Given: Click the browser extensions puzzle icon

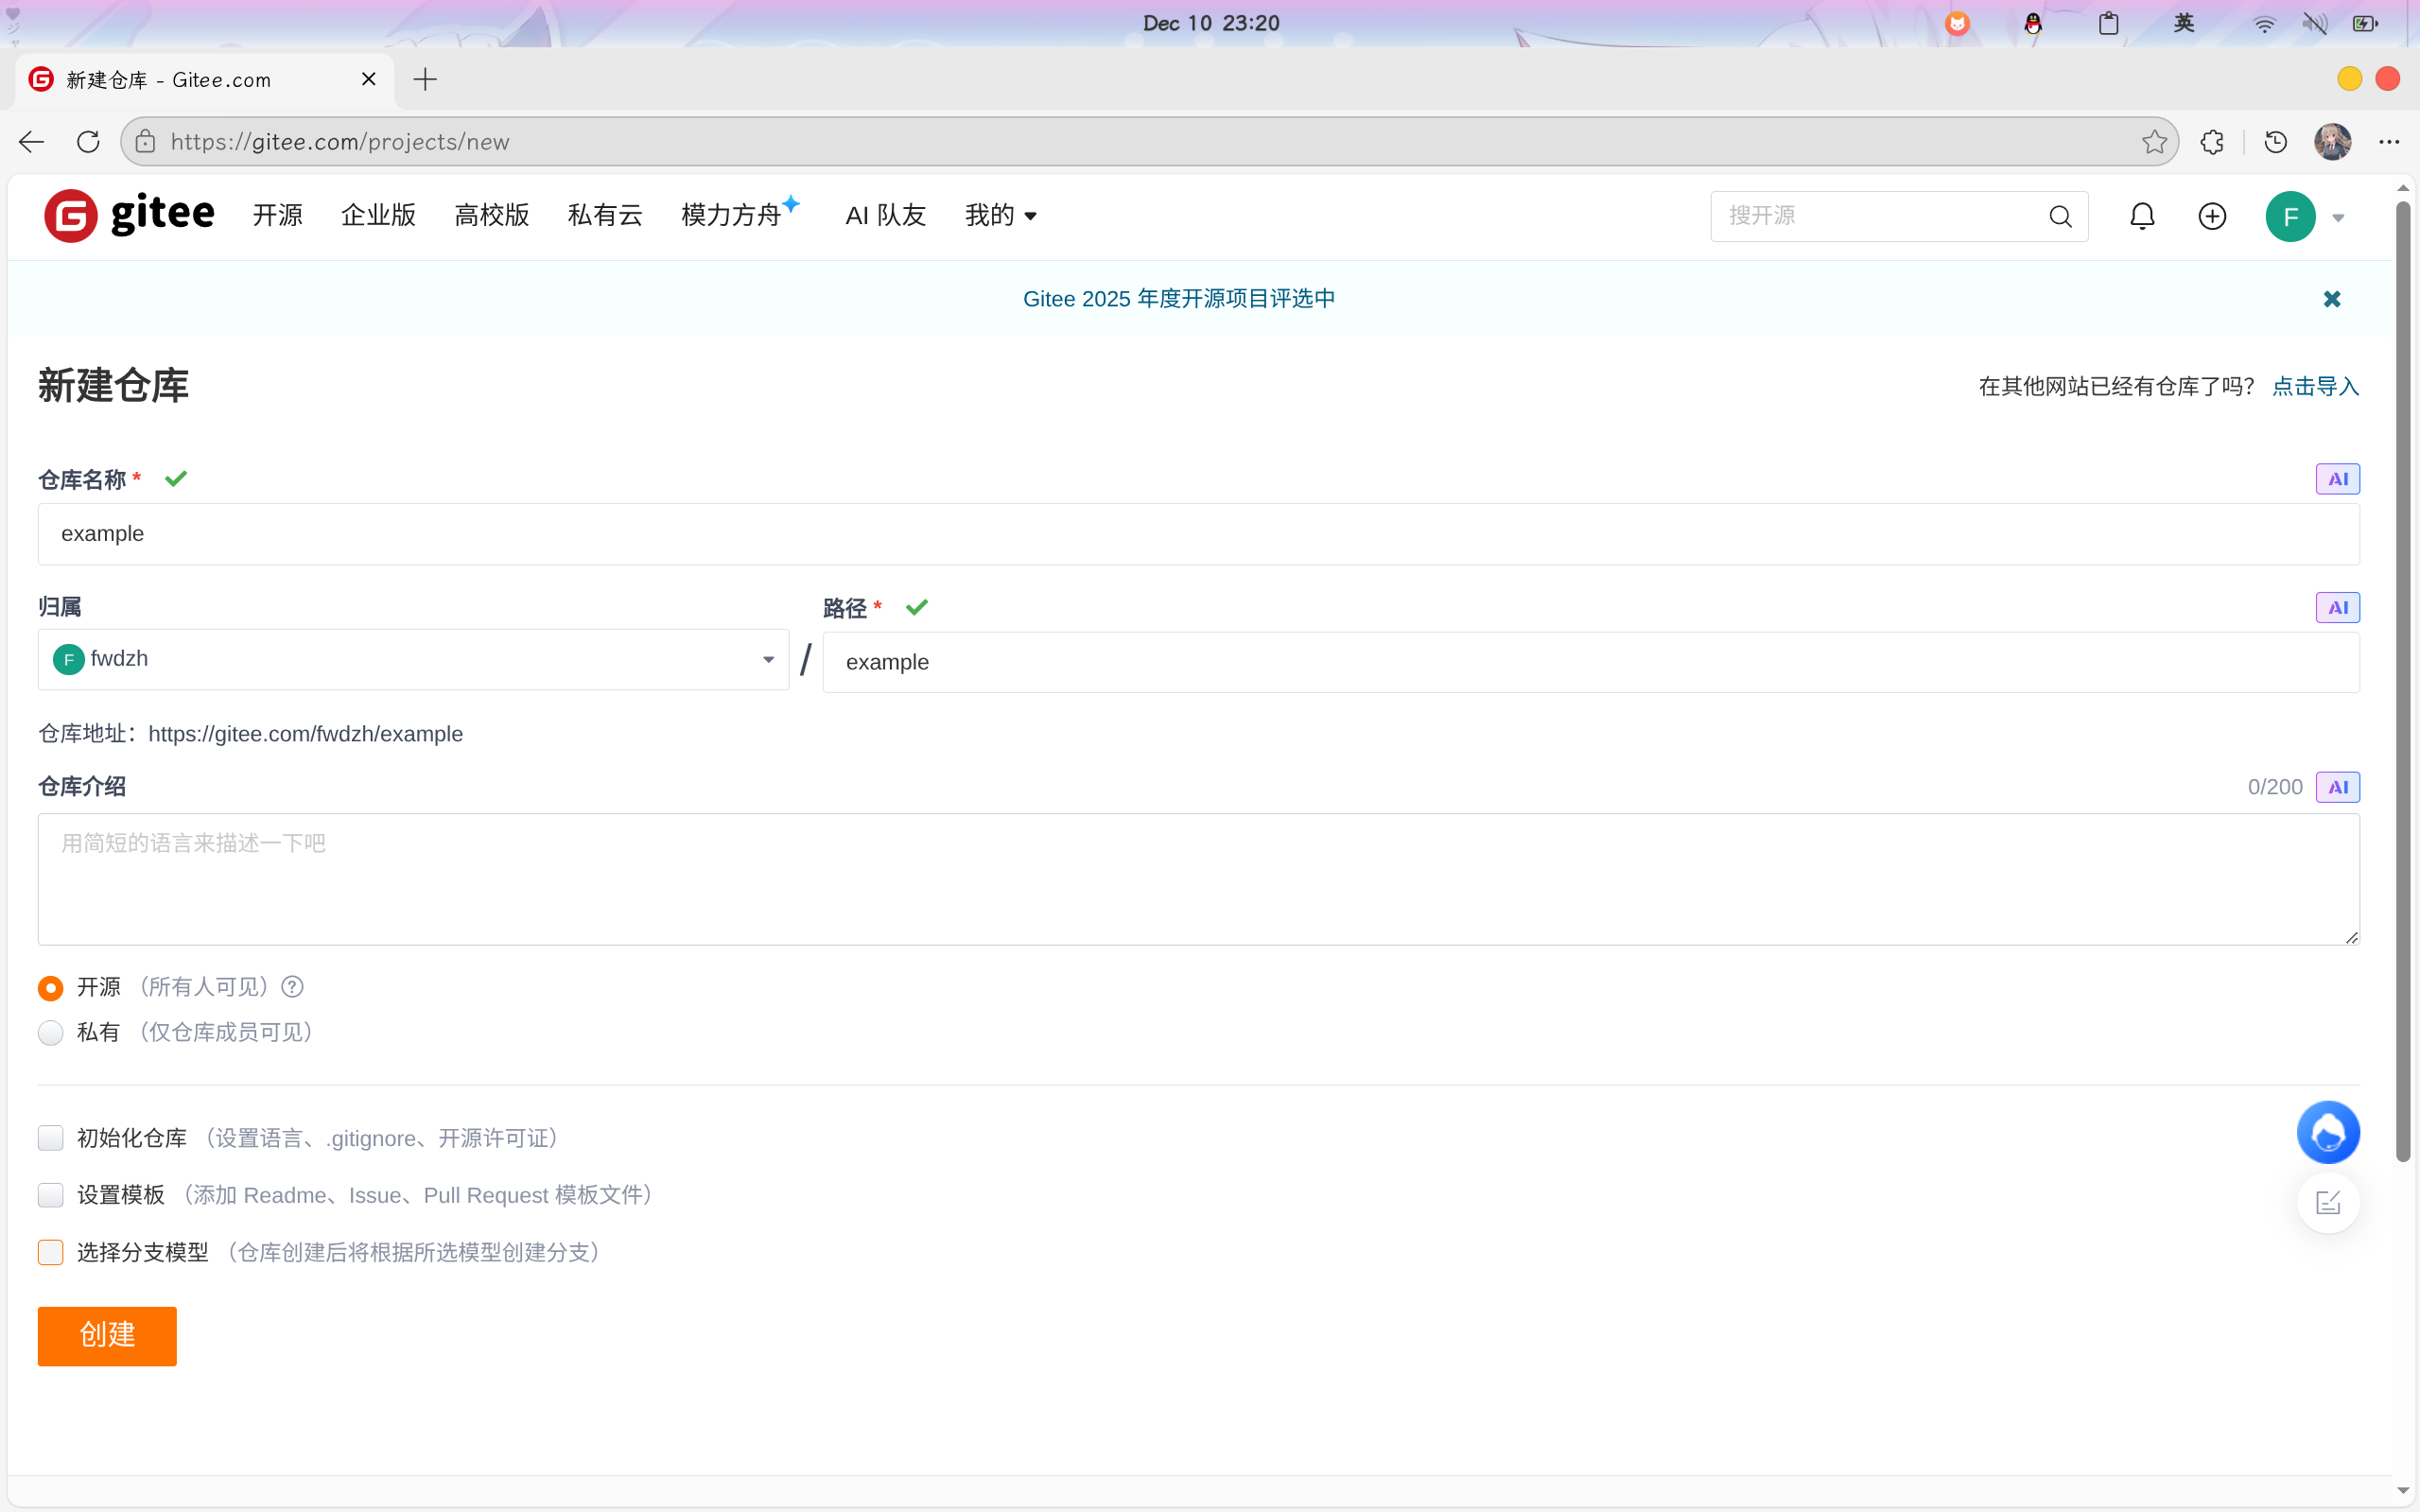Looking at the screenshot, I should [2211, 142].
